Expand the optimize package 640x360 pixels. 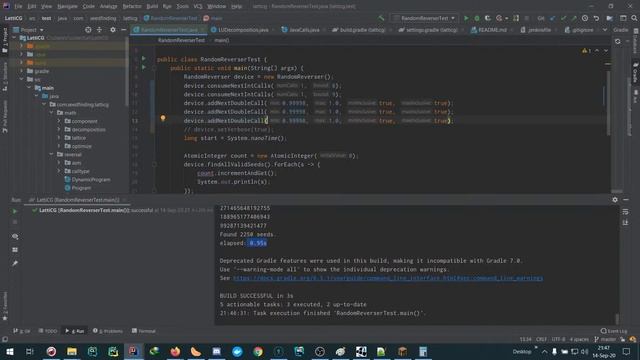tap(59, 146)
